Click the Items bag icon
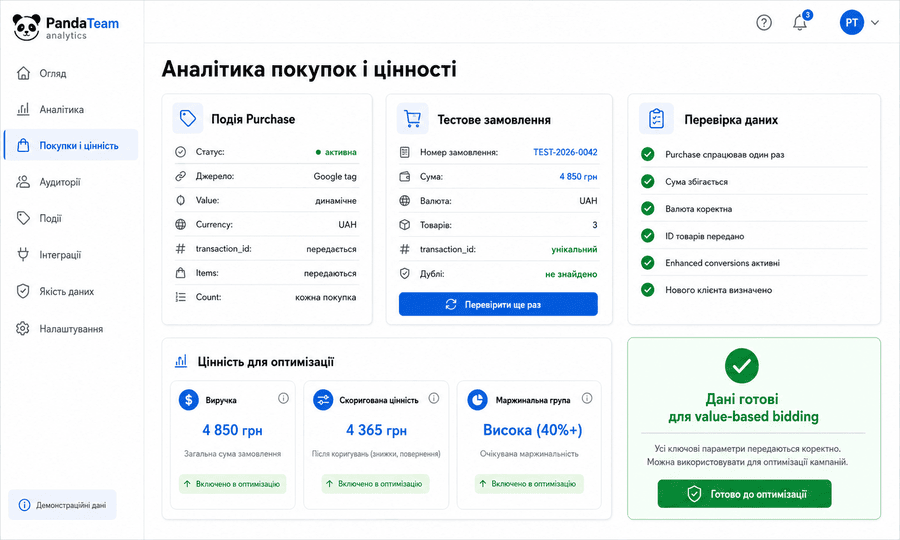 coord(180,273)
